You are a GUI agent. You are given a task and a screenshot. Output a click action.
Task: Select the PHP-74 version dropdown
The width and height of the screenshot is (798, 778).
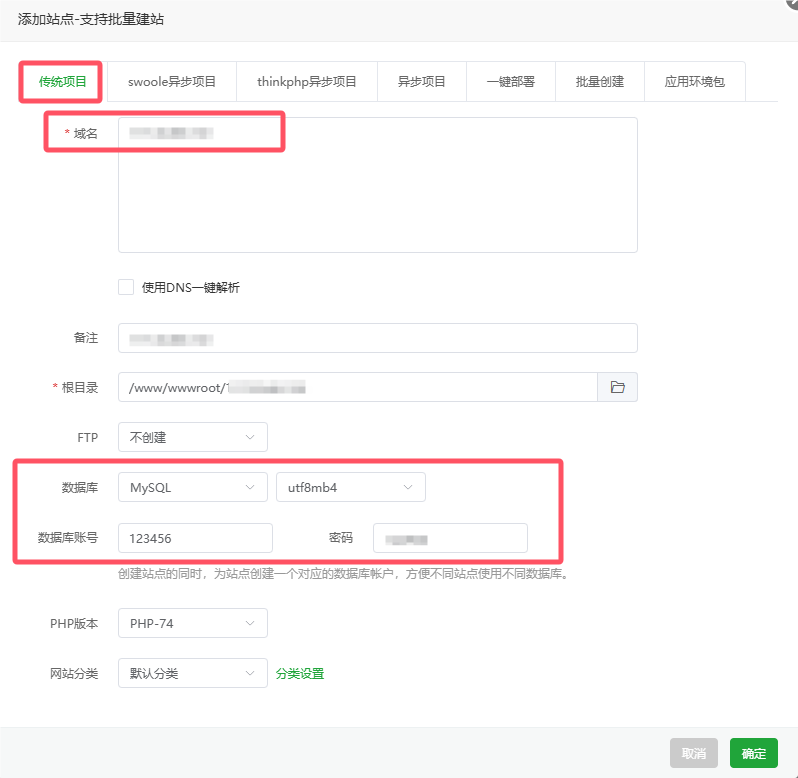click(192, 623)
